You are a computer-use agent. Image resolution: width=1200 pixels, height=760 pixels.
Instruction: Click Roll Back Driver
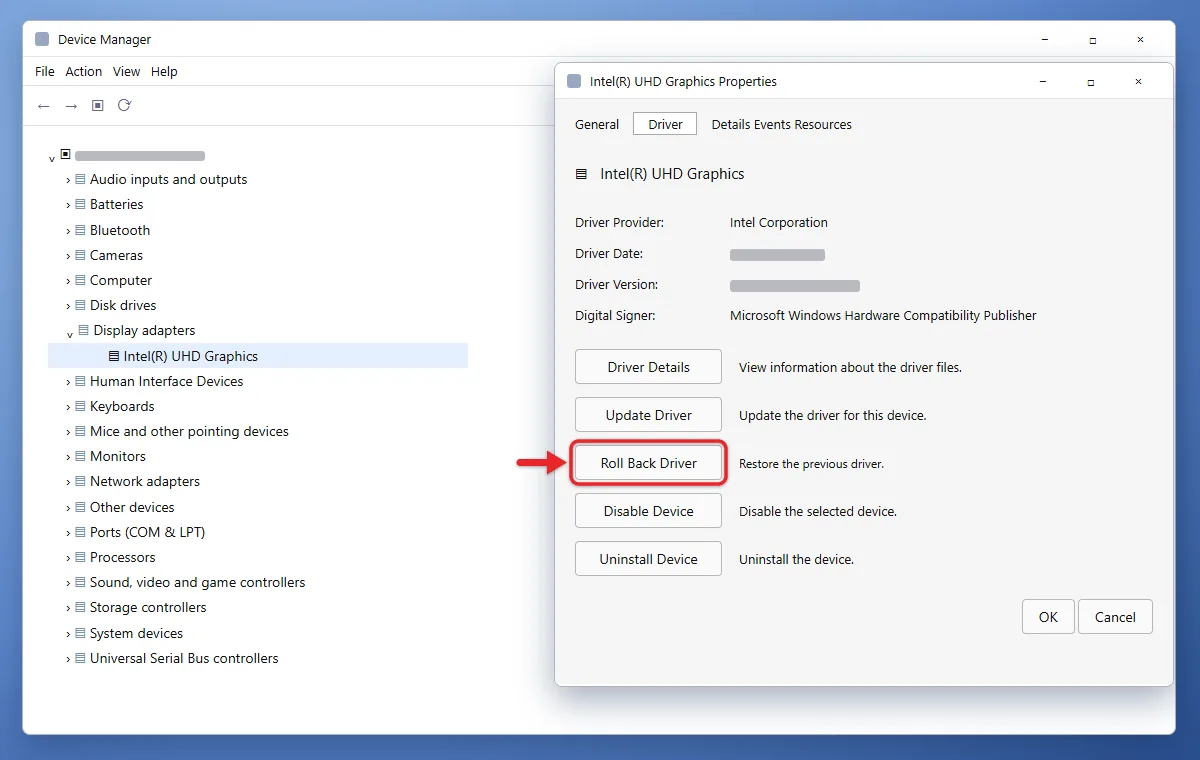648,463
